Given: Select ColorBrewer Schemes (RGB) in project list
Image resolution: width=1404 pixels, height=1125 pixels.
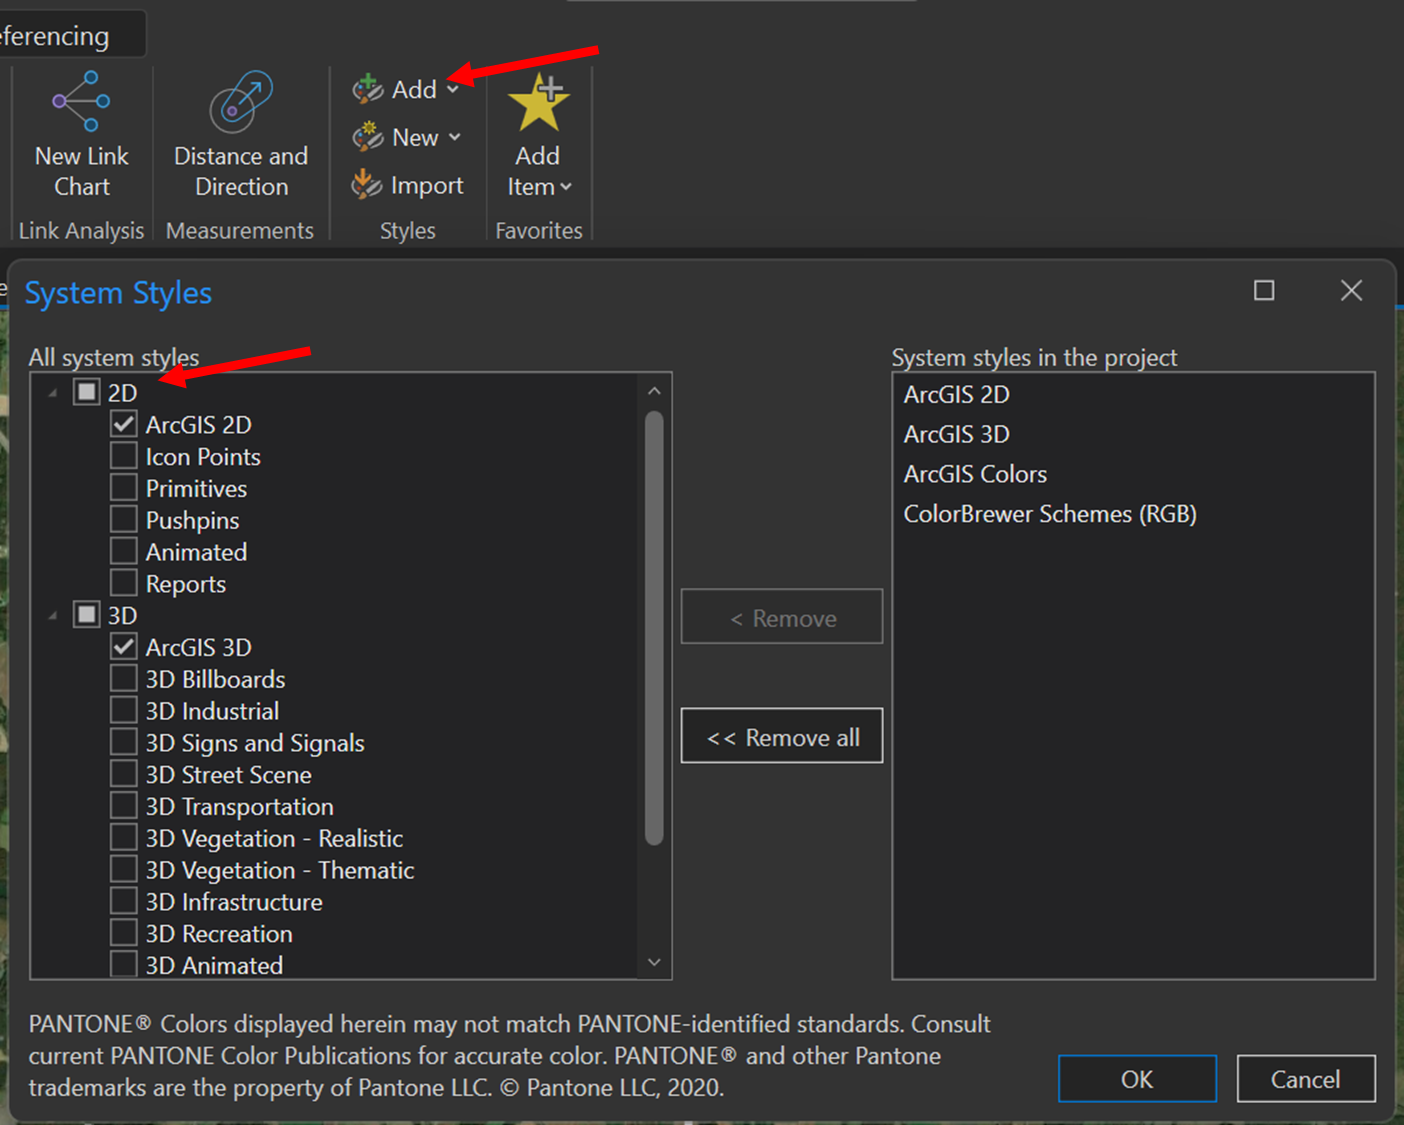Looking at the screenshot, I should (1050, 513).
